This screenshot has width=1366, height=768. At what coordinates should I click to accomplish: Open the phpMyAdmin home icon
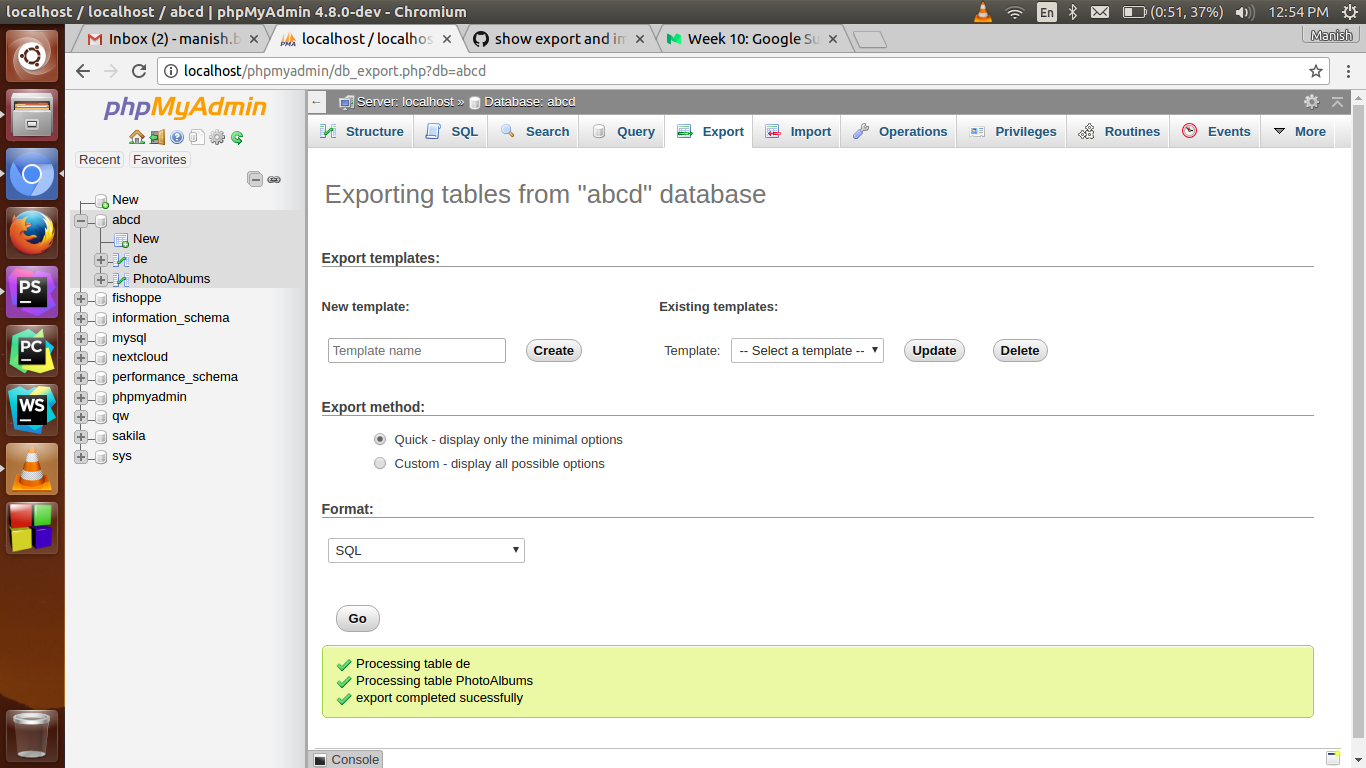point(137,138)
